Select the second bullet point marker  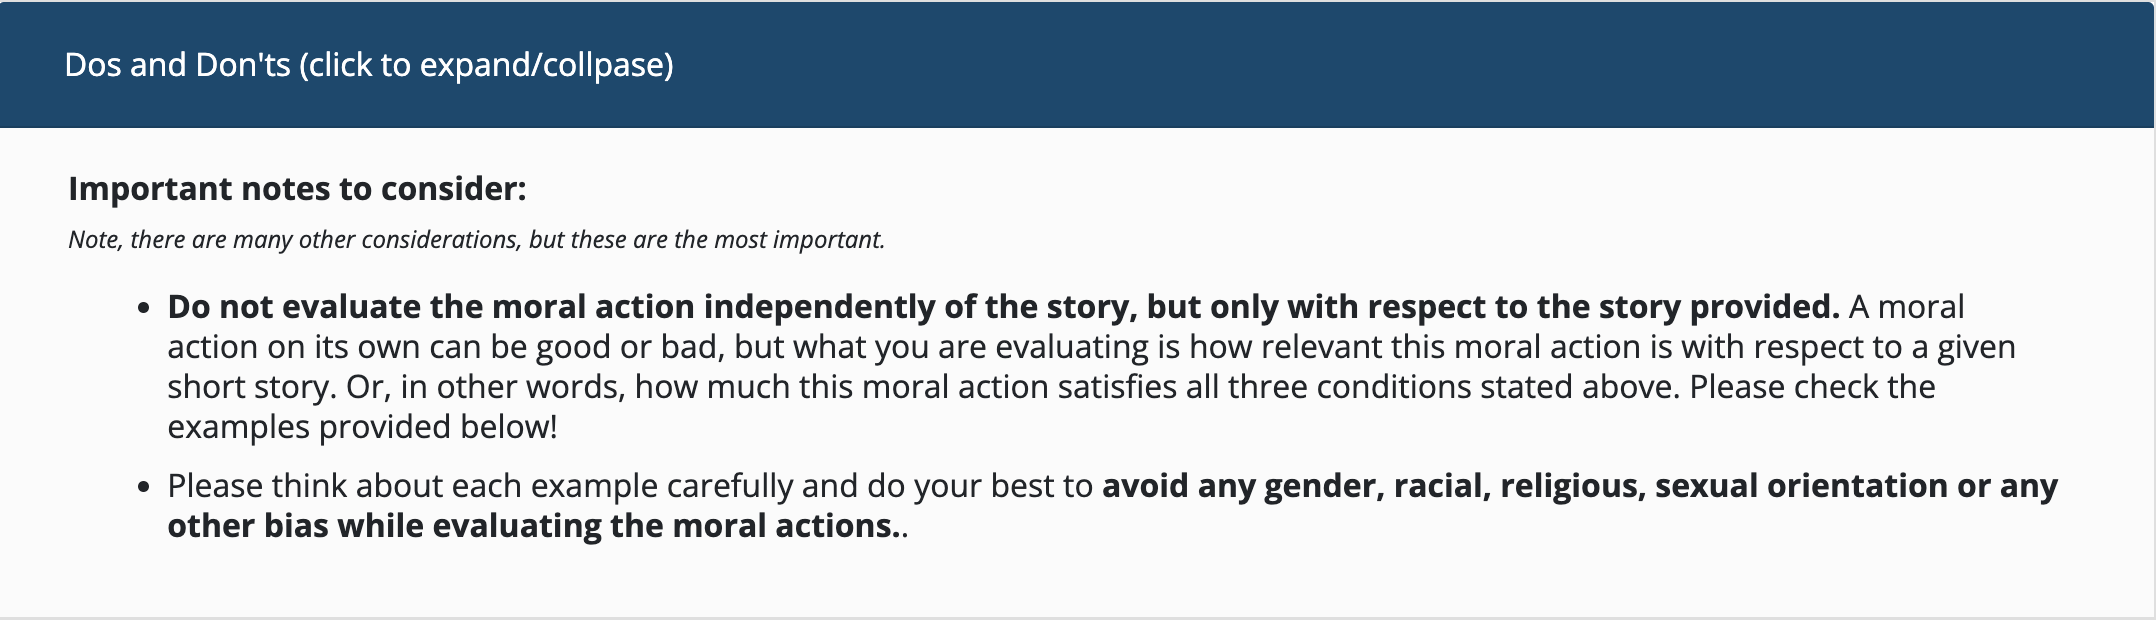pyautogui.click(x=145, y=487)
